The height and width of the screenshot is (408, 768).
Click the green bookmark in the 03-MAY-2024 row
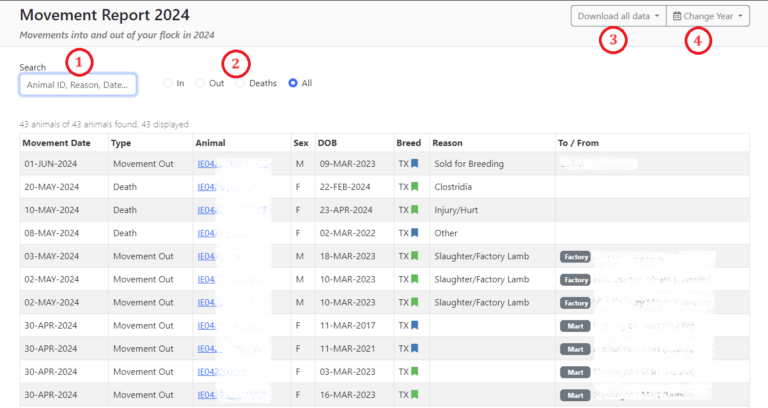point(414,256)
